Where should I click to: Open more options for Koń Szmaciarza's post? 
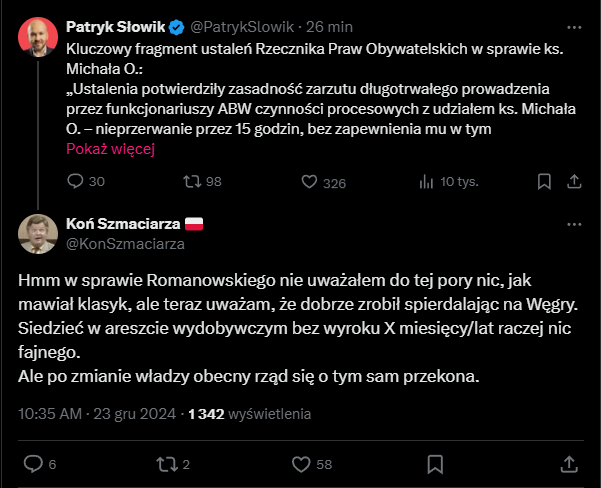573,224
